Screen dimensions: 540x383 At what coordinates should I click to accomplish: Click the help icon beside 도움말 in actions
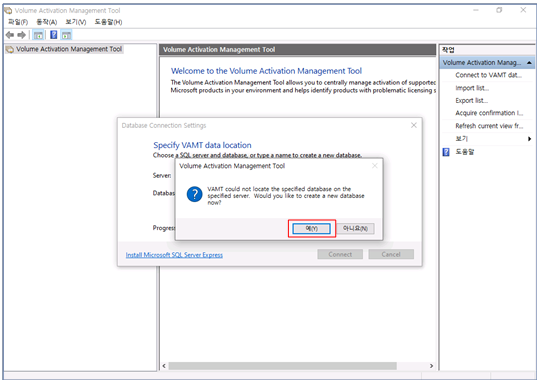pos(446,152)
